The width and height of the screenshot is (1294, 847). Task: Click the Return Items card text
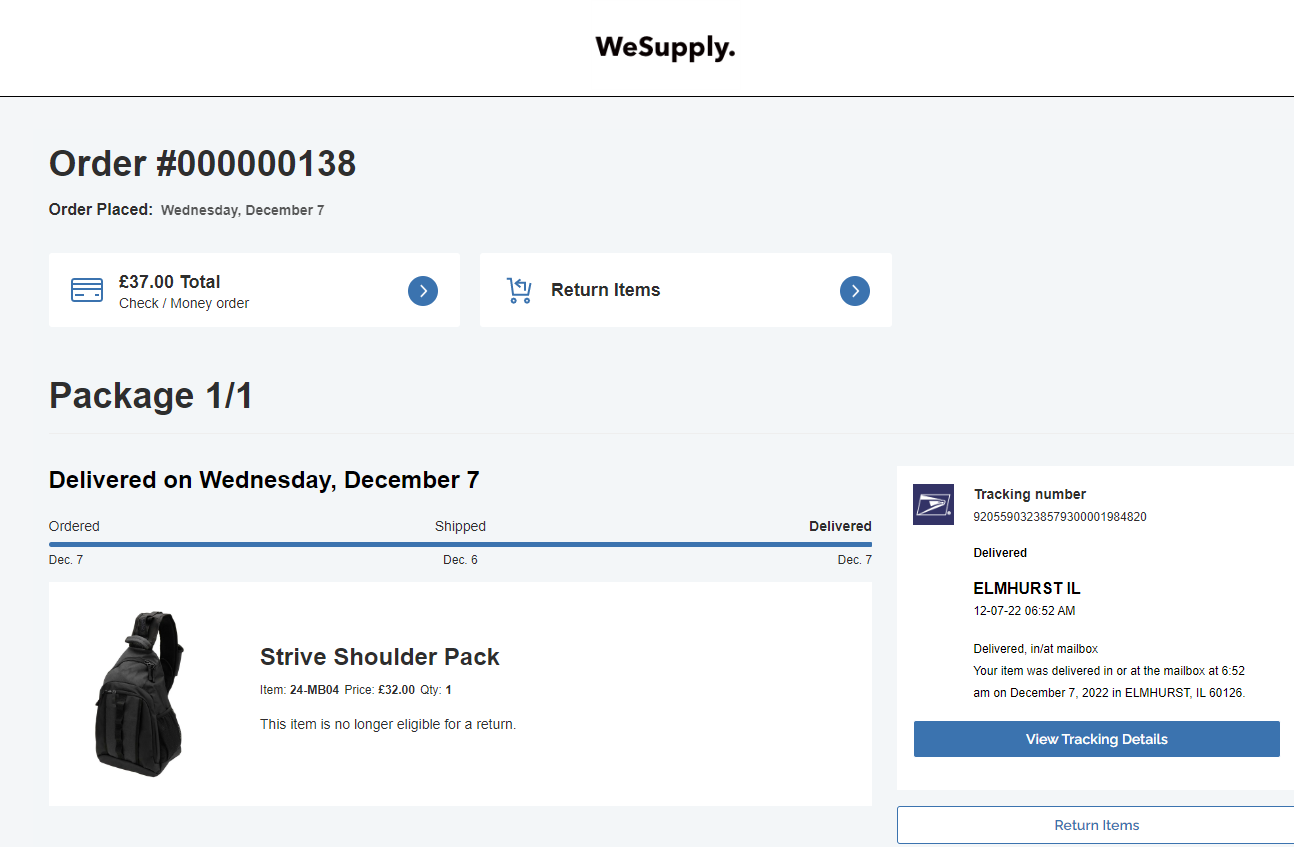(x=606, y=290)
